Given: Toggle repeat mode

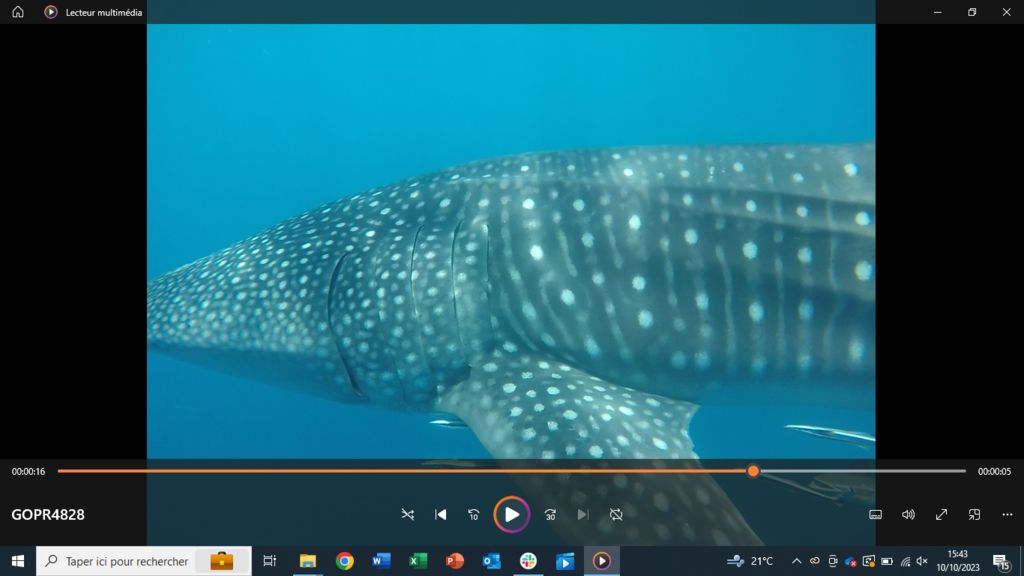Looking at the screenshot, I should (616, 515).
